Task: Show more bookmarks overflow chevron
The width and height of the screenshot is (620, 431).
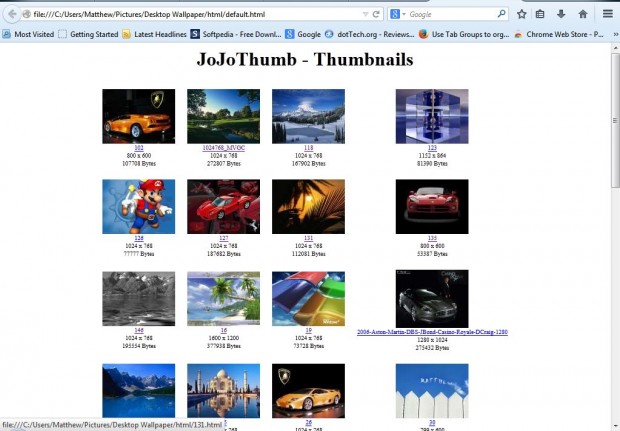Action: (x=615, y=34)
